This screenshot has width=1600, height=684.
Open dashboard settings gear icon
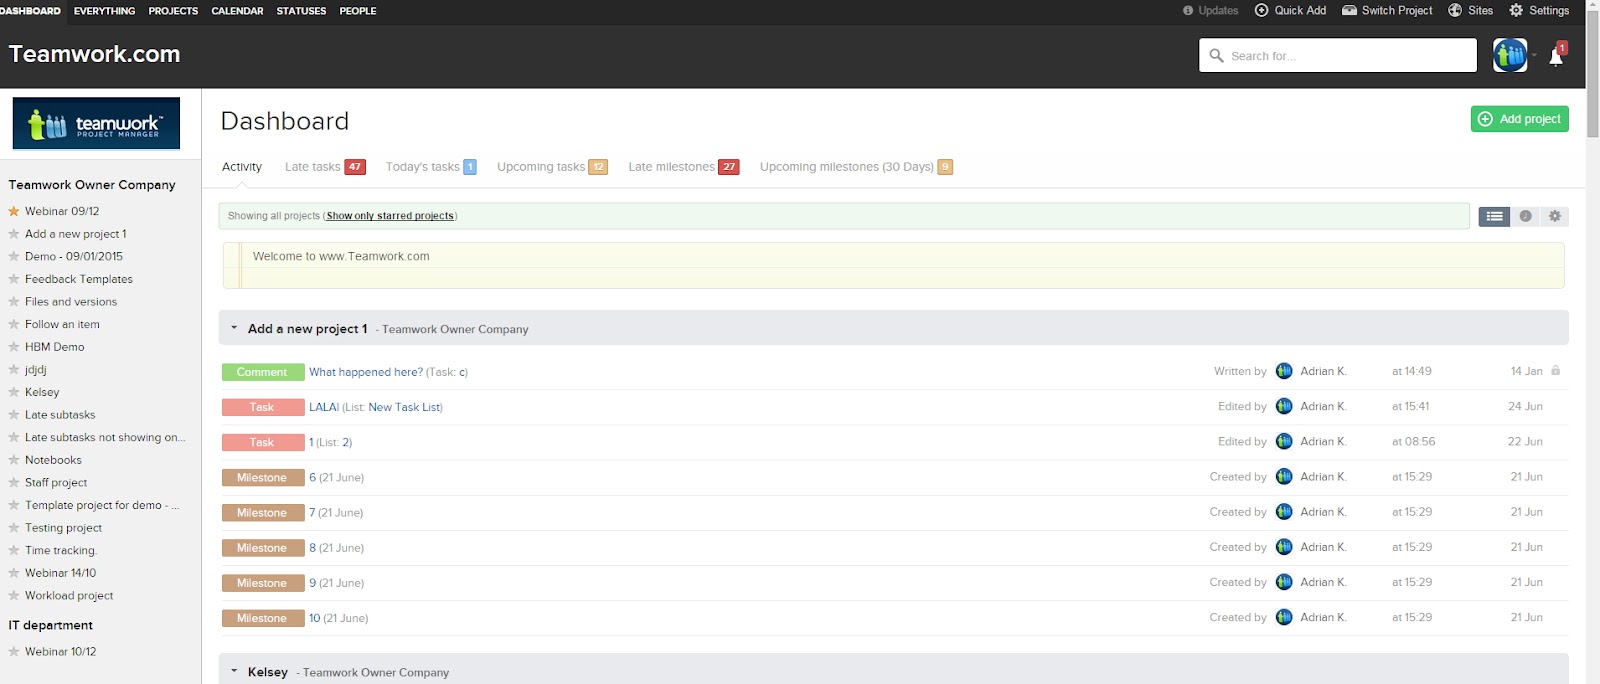1554,216
